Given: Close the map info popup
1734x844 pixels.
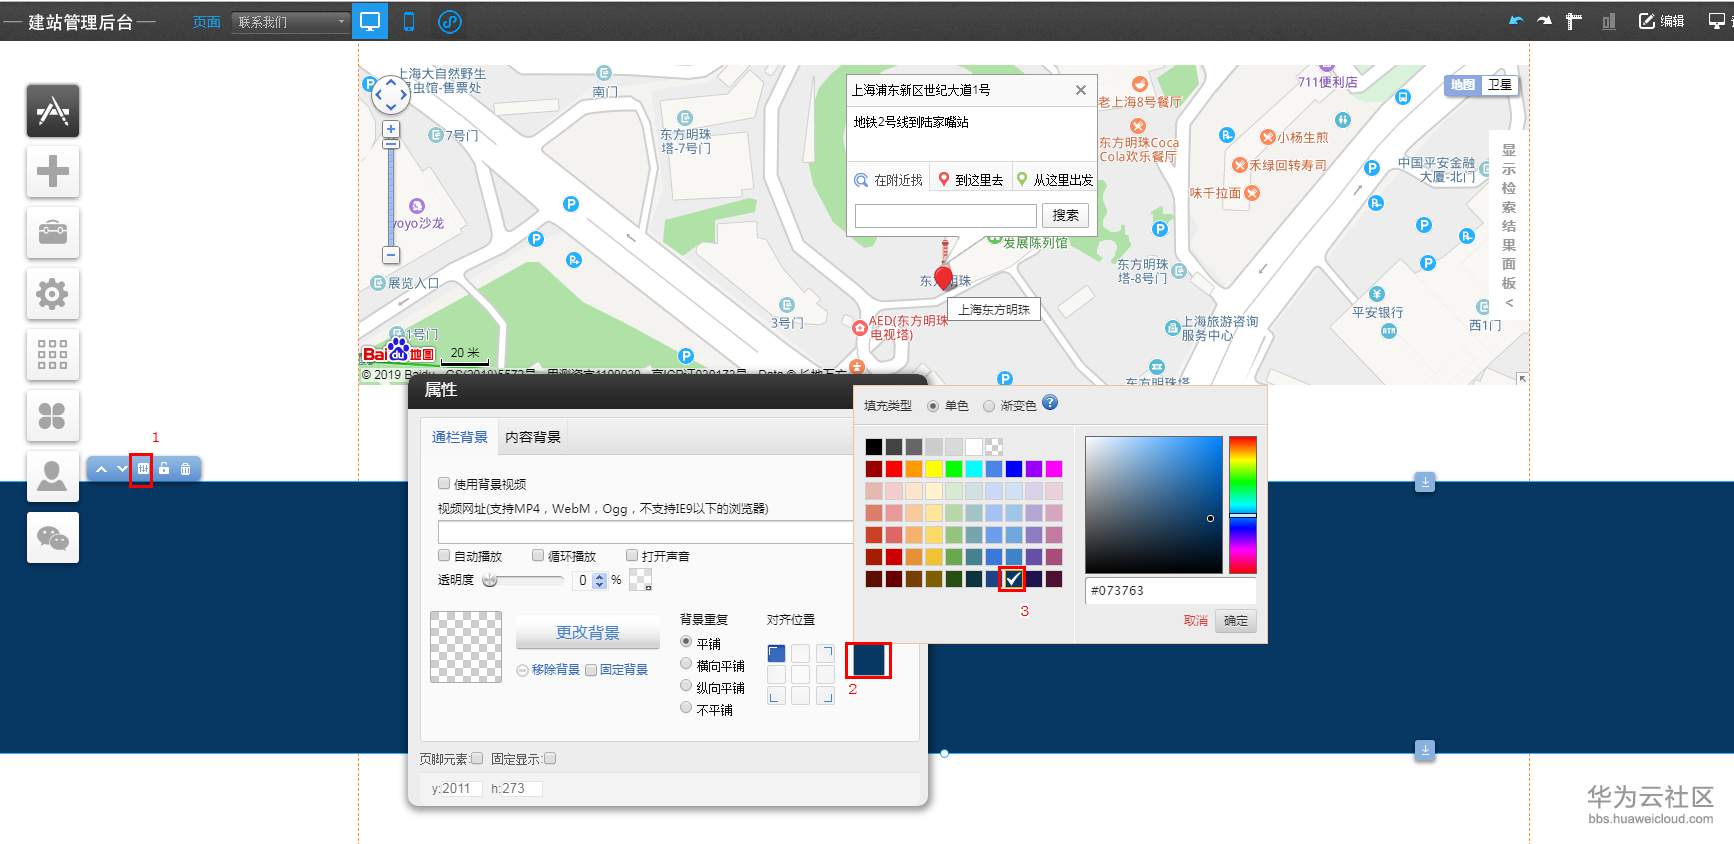Looking at the screenshot, I should [1081, 90].
